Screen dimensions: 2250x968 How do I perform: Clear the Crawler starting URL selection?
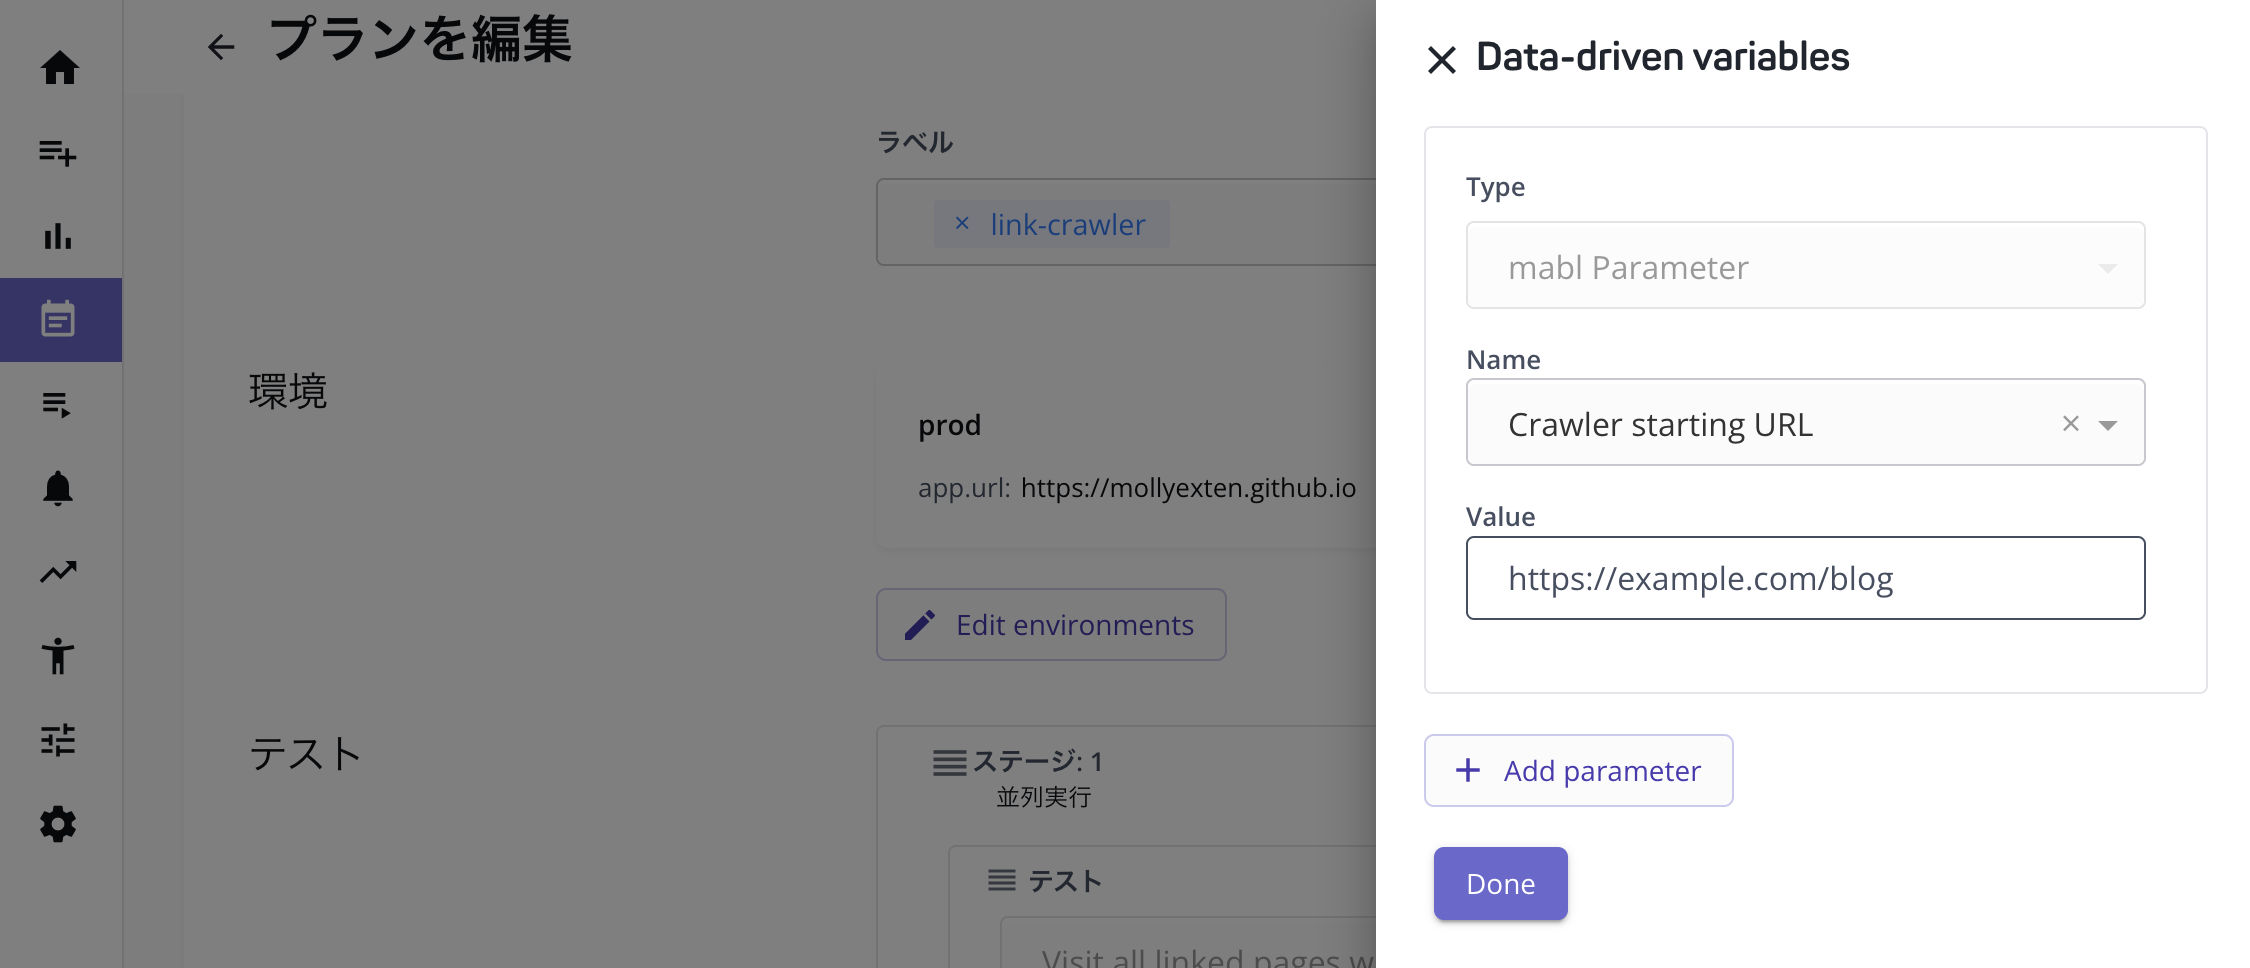2070,424
